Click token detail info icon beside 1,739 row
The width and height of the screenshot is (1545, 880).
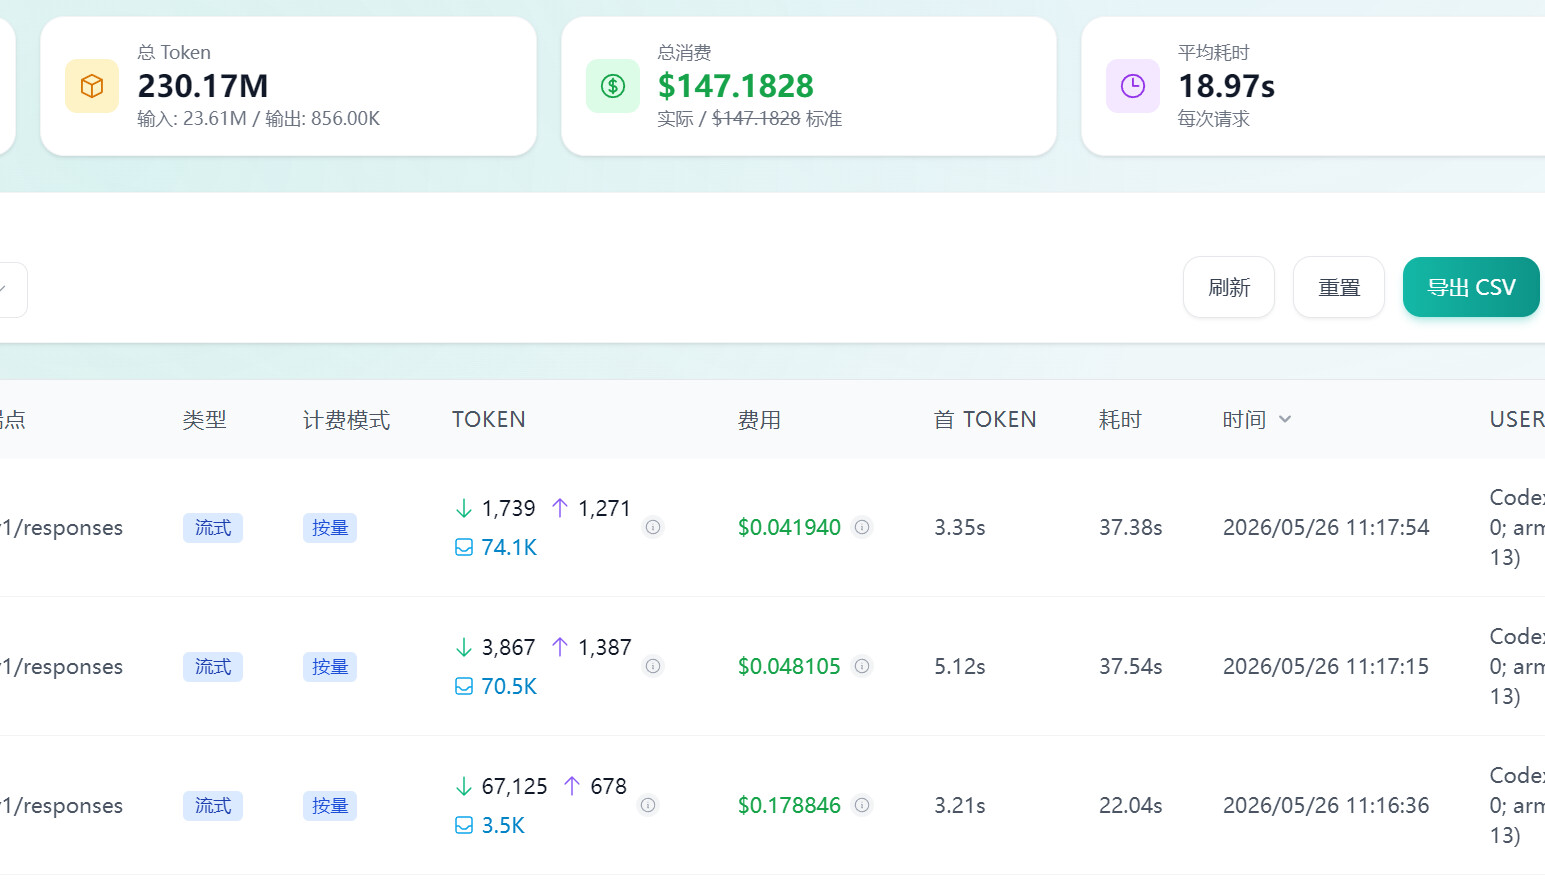(653, 527)
